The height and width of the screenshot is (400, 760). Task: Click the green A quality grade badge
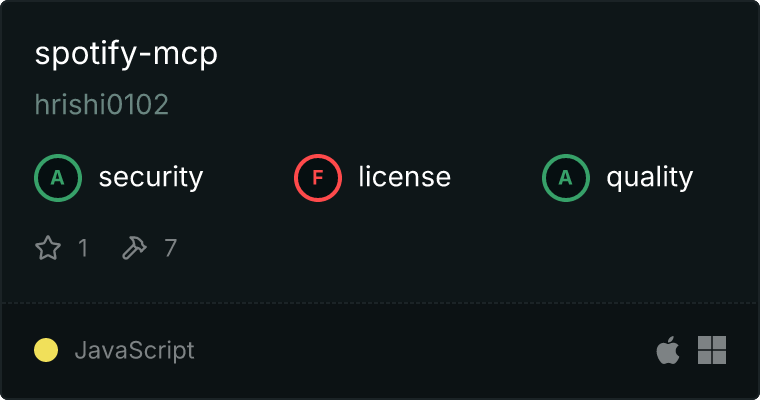[566, 178]
